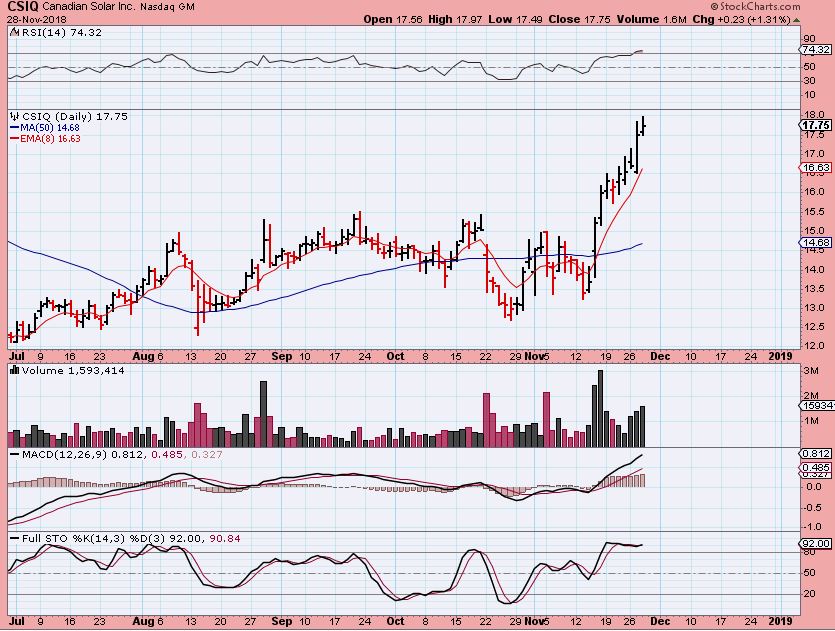Click the Volume 1,593,414 panel label

pos(73,370)
